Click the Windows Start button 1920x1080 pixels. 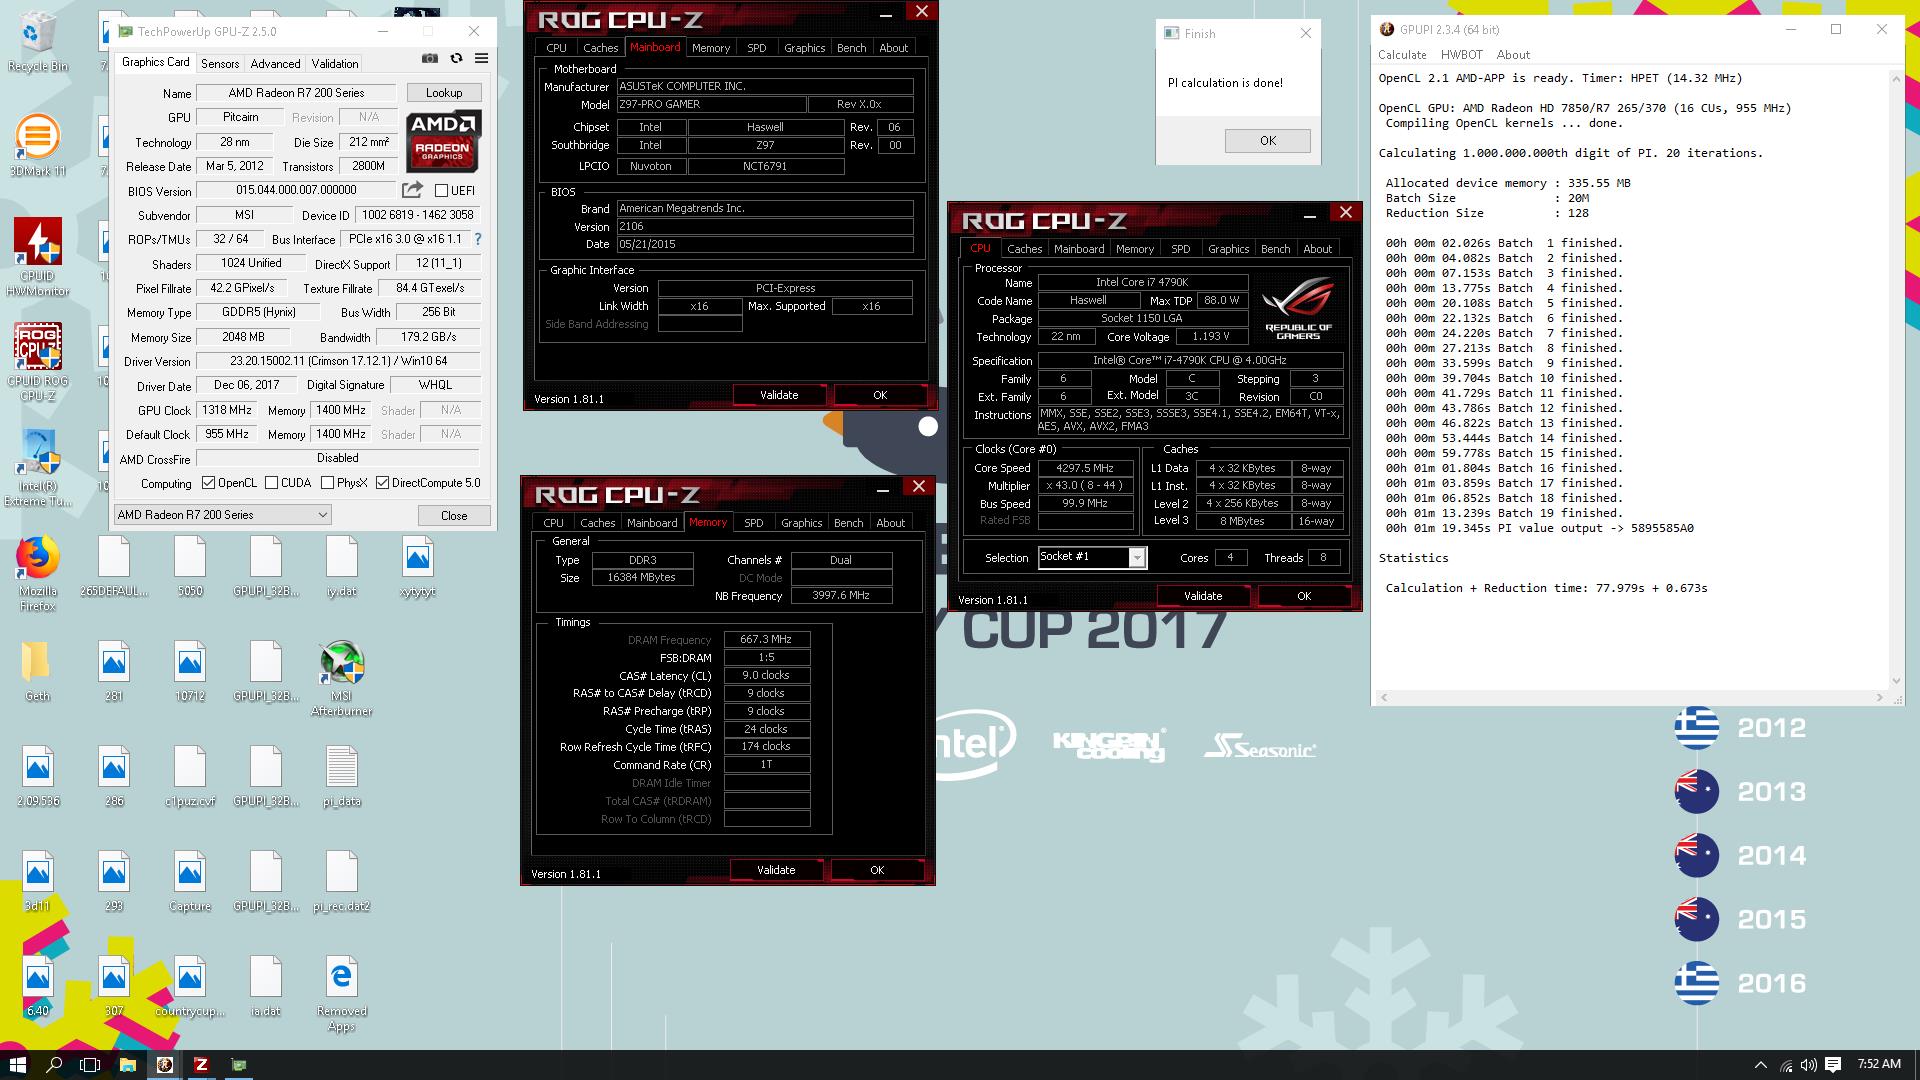pos(17,1065)
